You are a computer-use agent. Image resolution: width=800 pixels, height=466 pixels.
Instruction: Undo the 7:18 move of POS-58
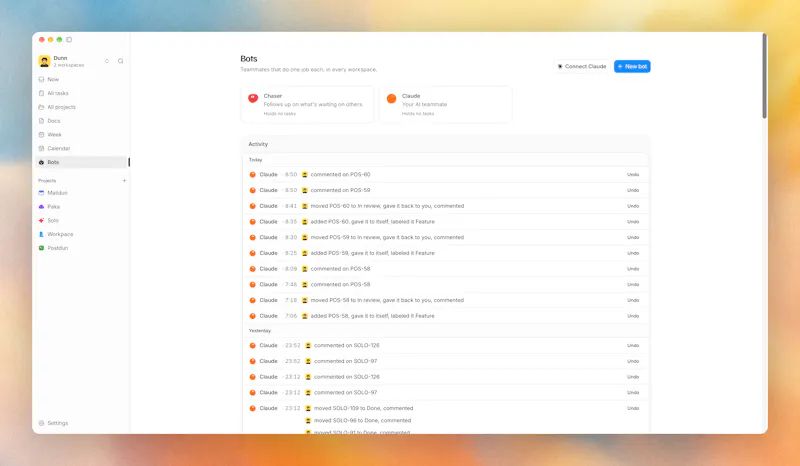click(x=633, y=300)
